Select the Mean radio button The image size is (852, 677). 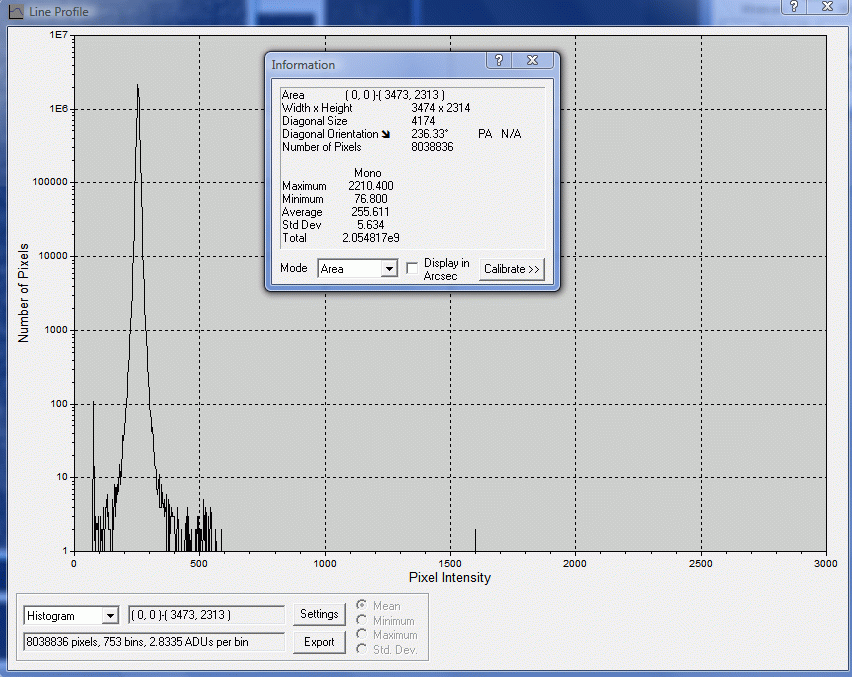click(x=361, y=606)
